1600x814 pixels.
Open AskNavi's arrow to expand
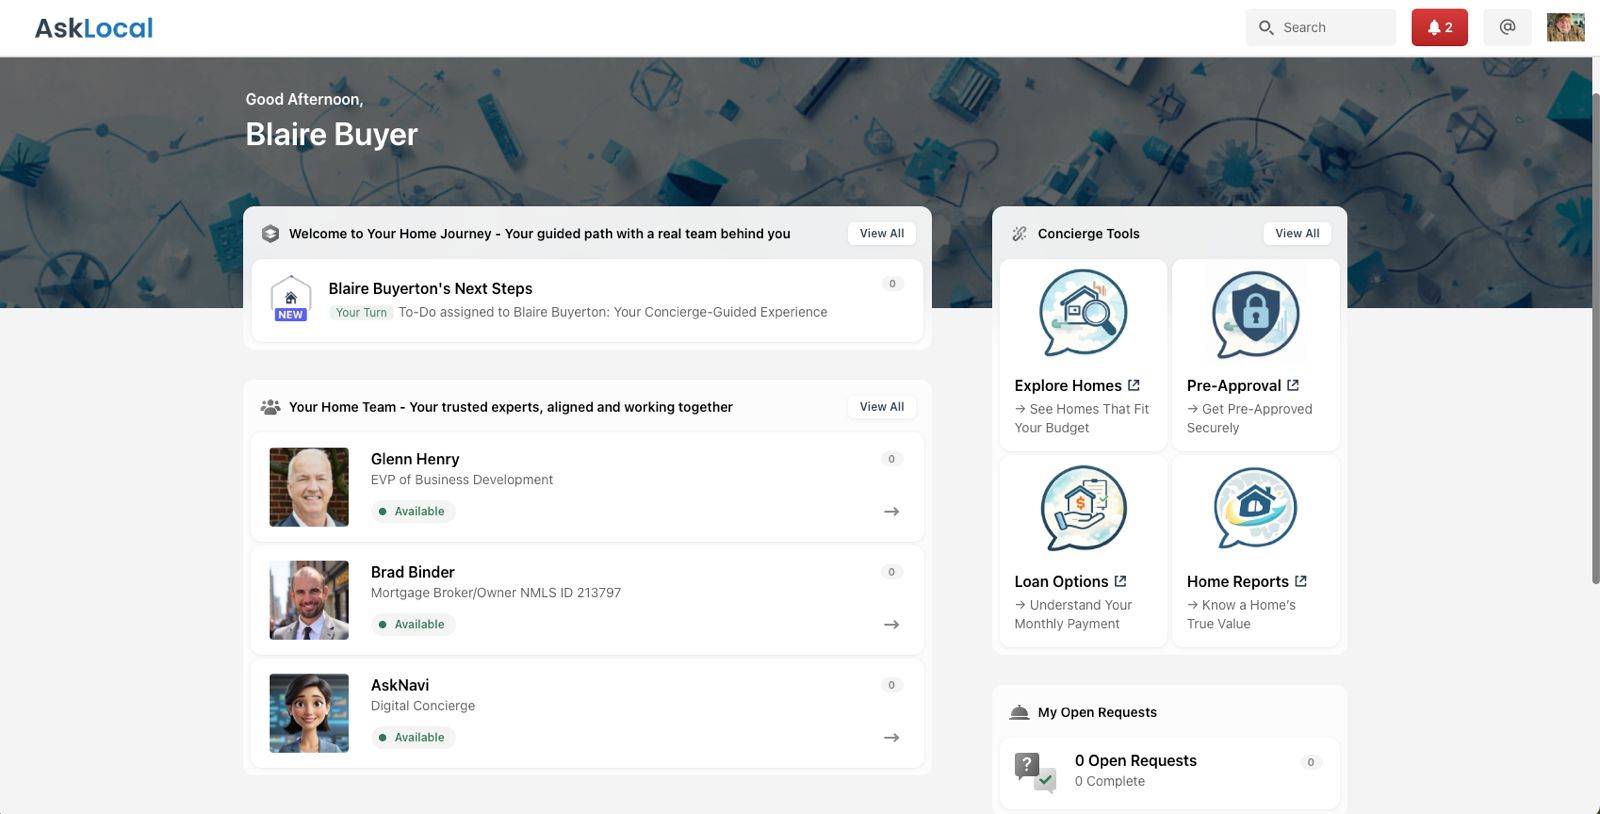pos(891,738)
